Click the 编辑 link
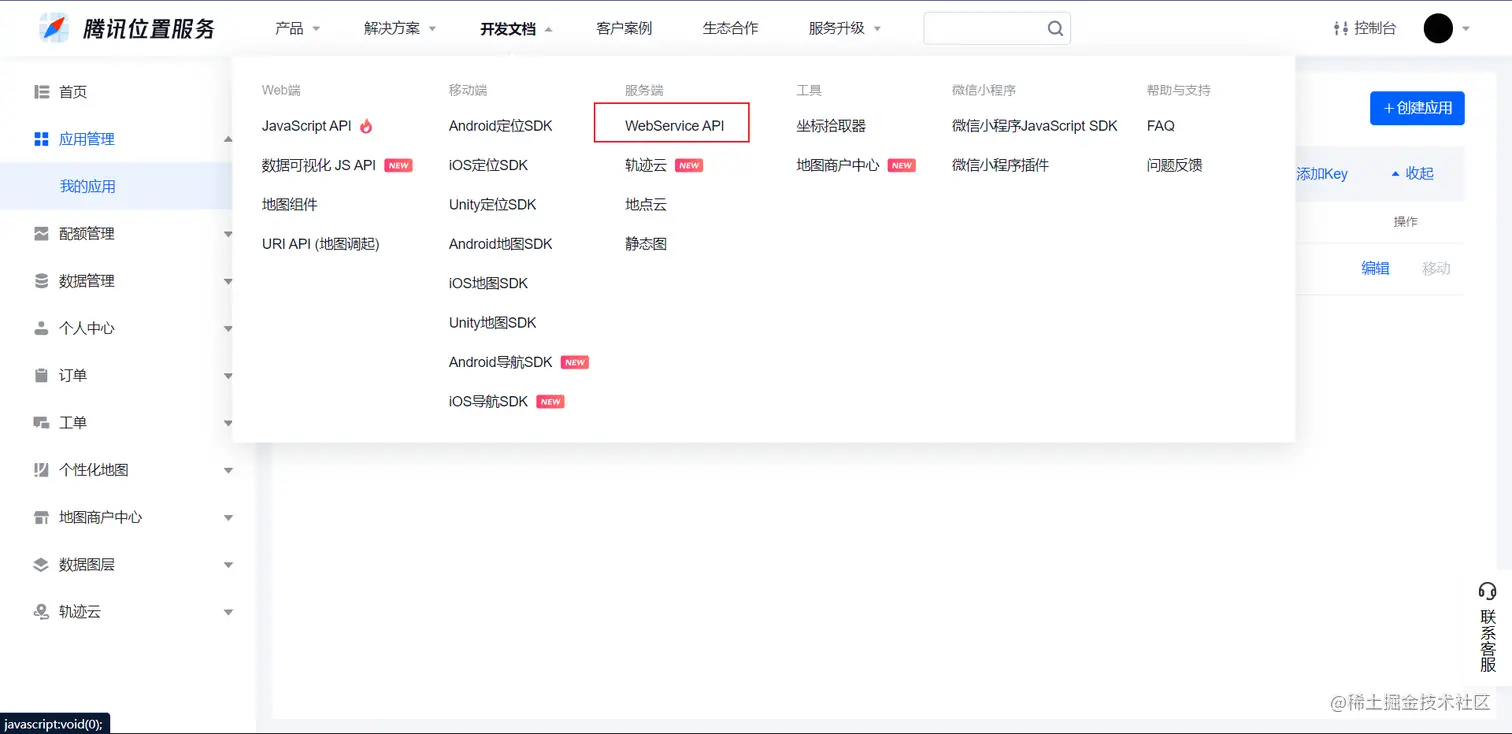This screenshot has width=1512, height=734. (1375, 268)
